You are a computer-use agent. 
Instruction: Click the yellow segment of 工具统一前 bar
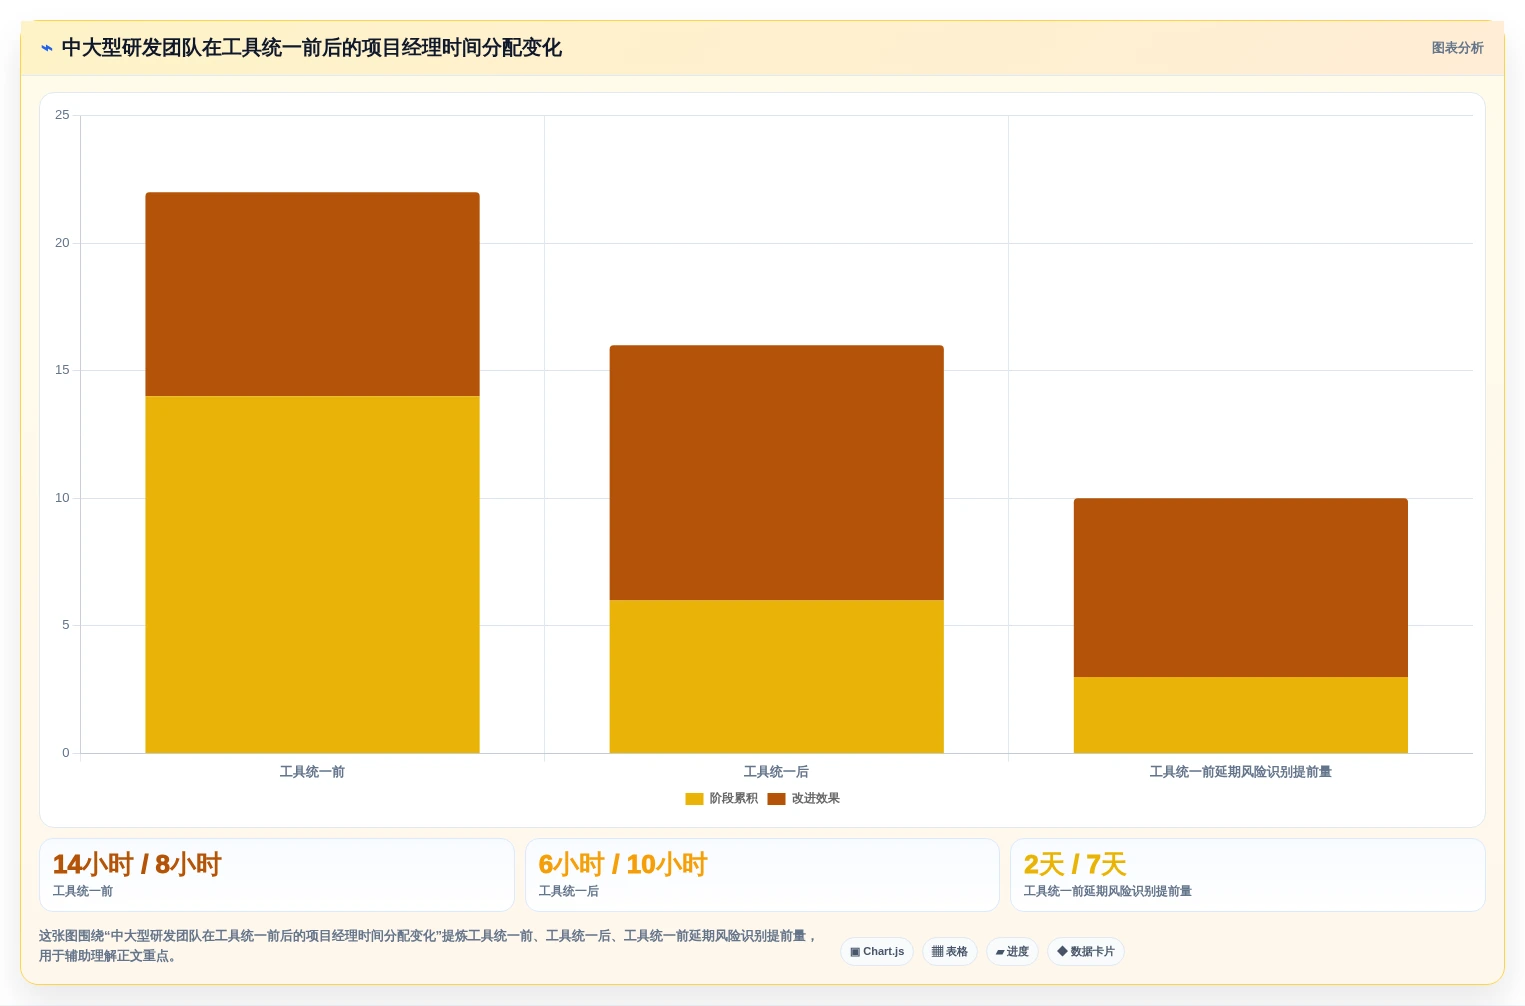tap(312, 574)
